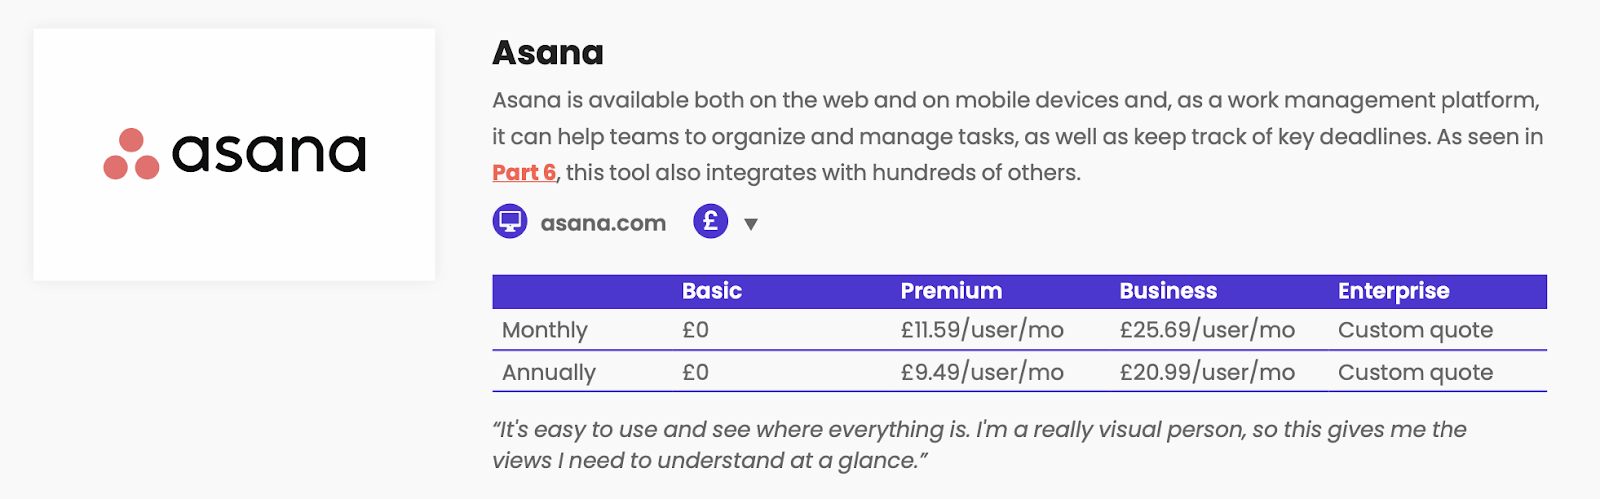The image size is (1600, 499).
Task: Click the Asana heading title
Action: coord(548,52)
